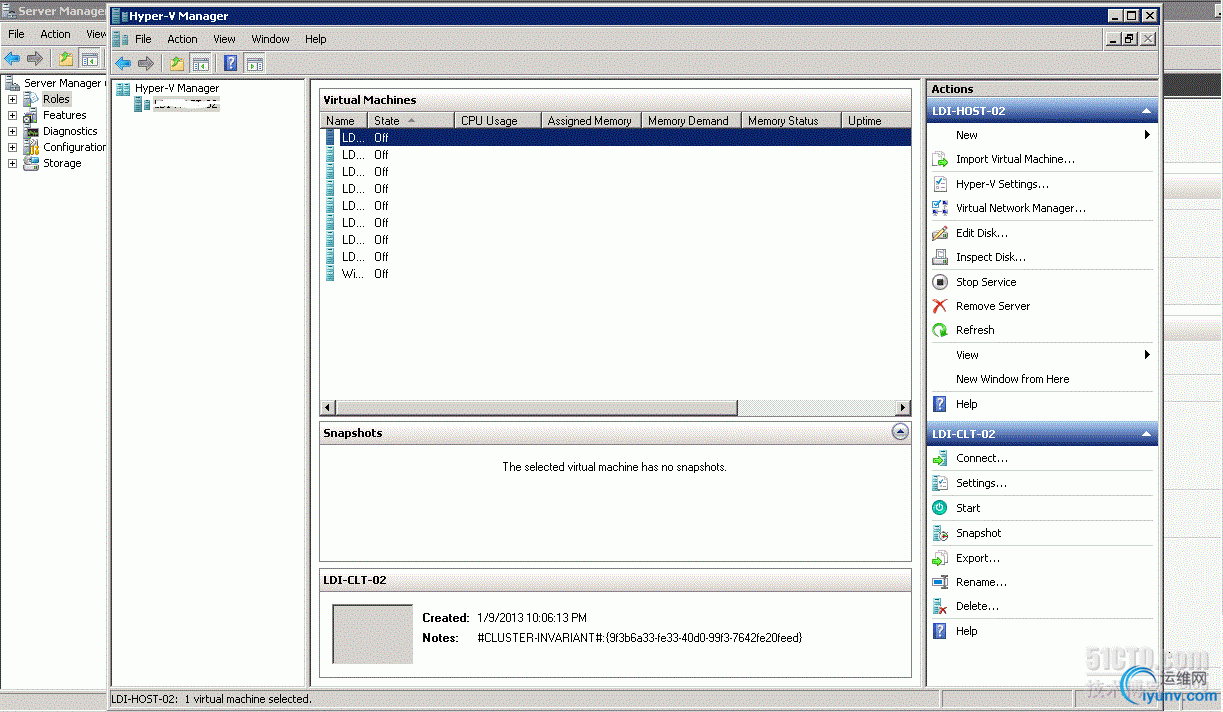Select Diagnostics in Server Manager tree

pyautogui.click(x=70, y=131)
